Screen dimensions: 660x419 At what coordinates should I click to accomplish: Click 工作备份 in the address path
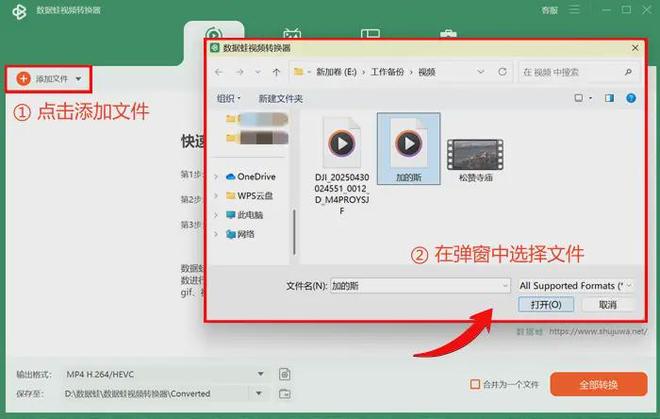387,72
